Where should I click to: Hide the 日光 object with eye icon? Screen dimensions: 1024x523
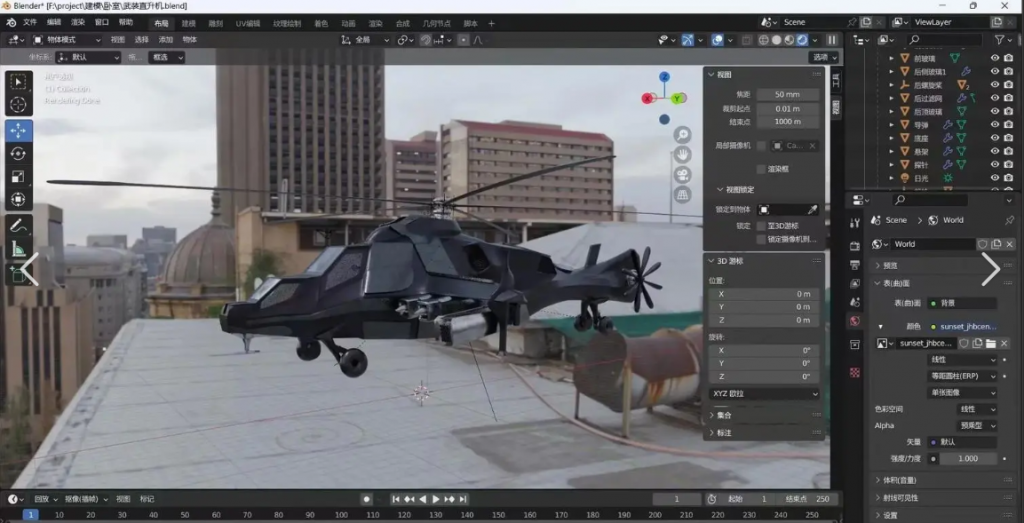(994, 178)
